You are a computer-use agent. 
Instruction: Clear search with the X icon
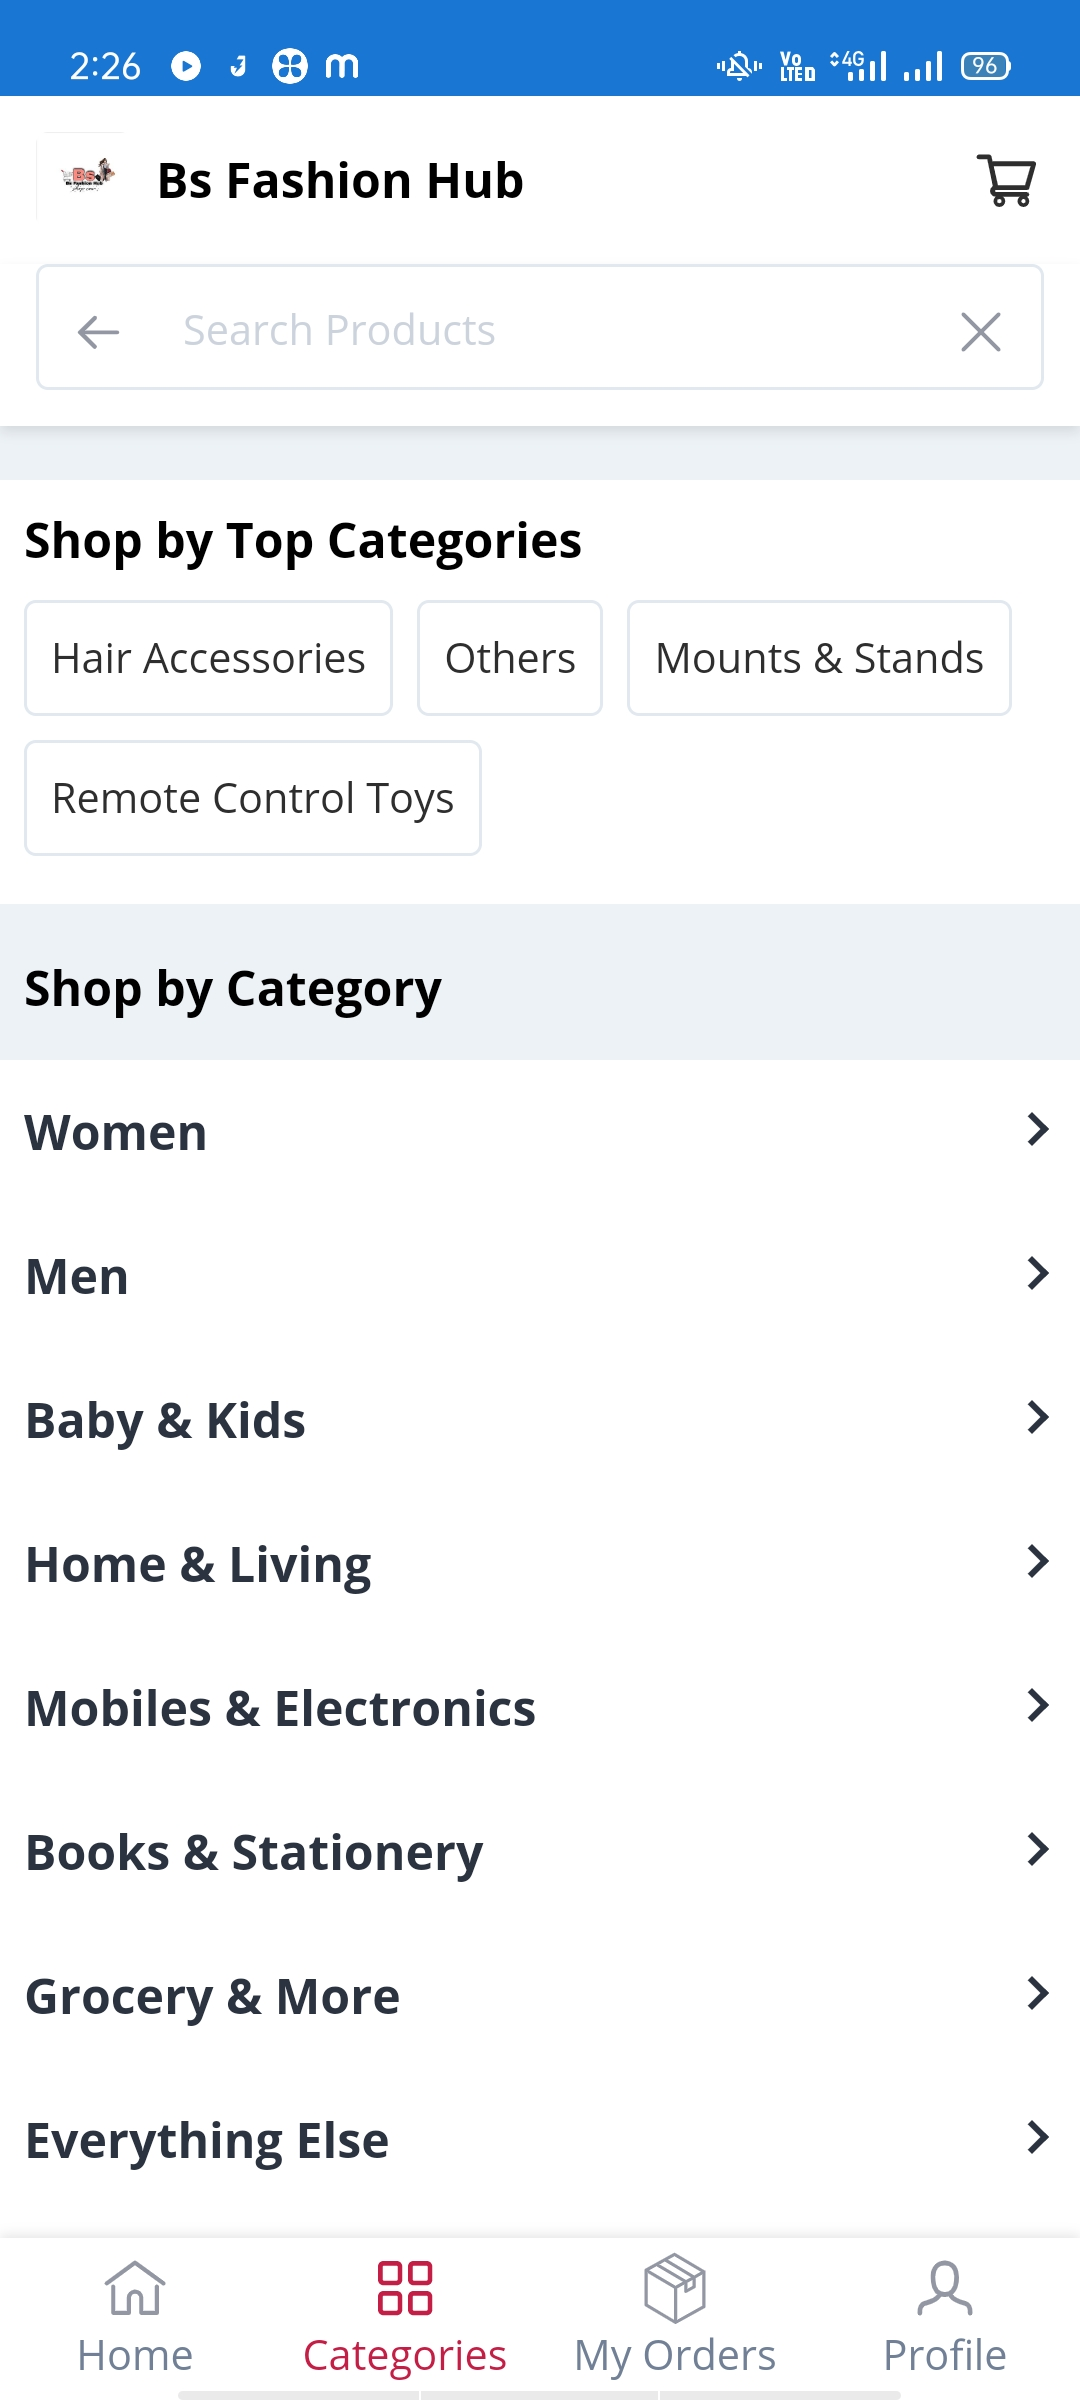(x=981, y=332)
